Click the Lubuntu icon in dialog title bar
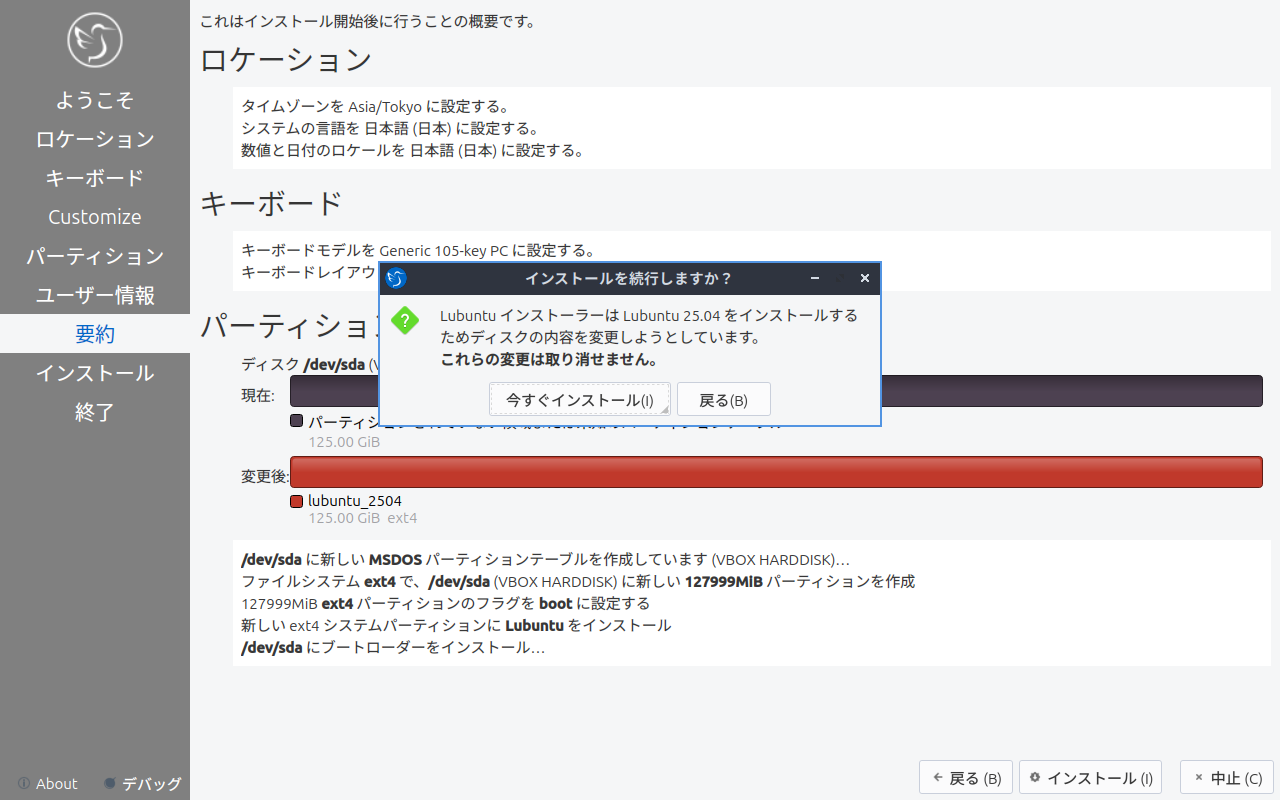Screen dimensions: 1280x800 pyautogui.click(x=396, y=278)
